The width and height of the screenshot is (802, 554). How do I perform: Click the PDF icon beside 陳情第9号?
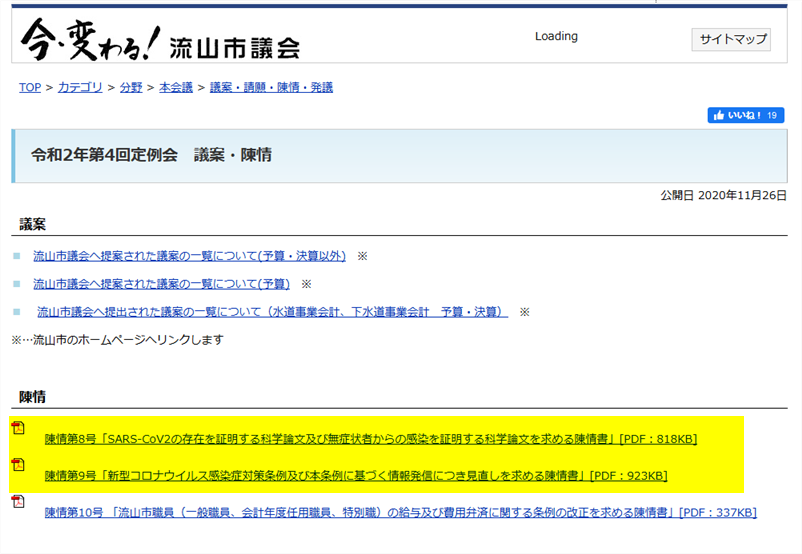[x=18, y=465]
